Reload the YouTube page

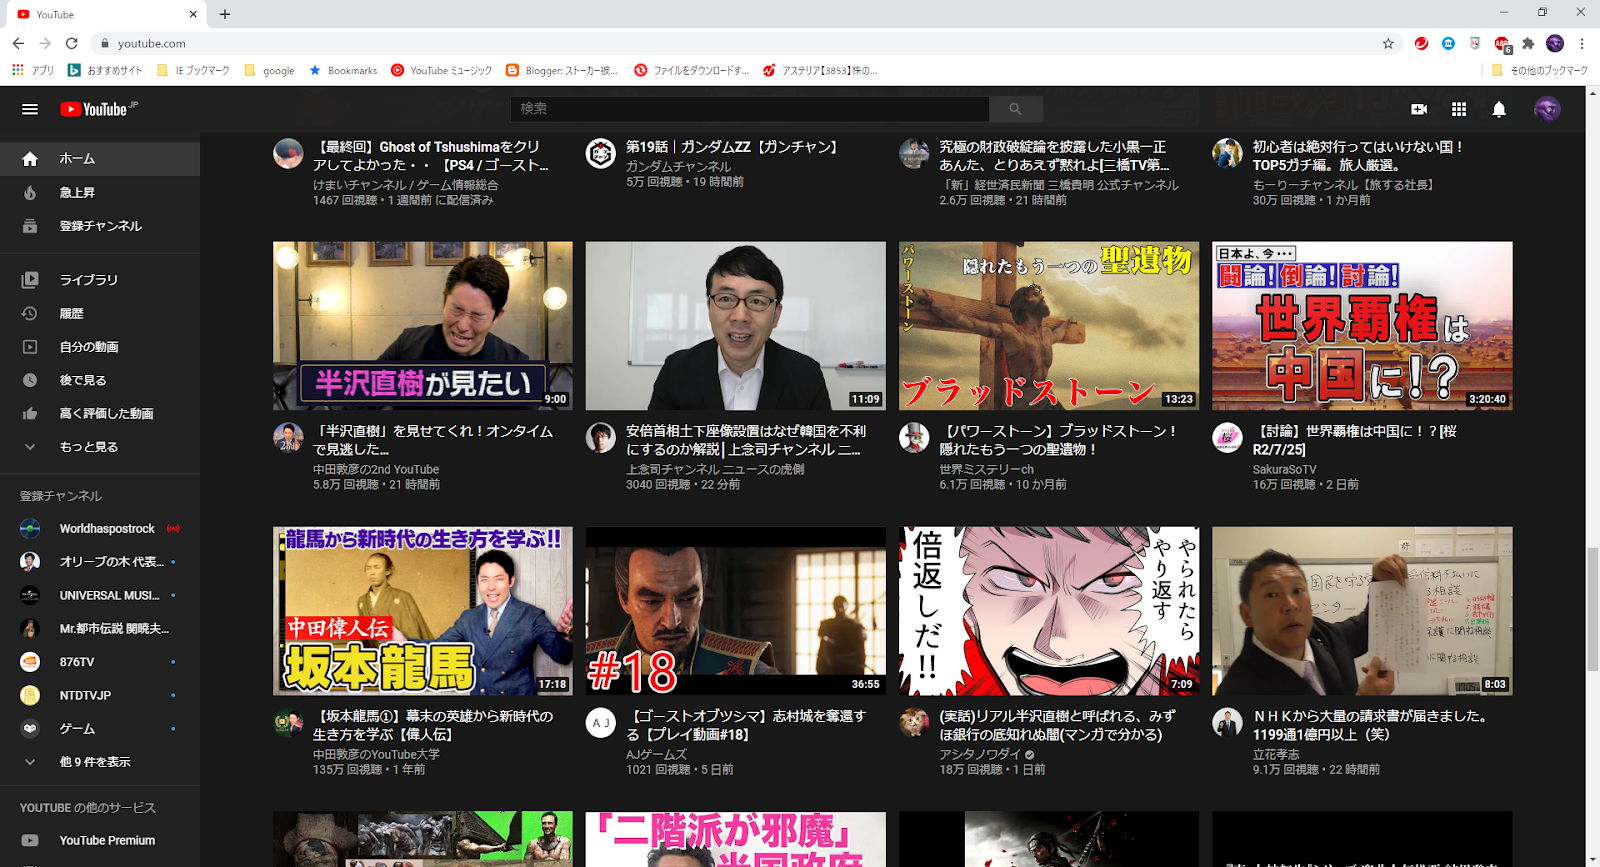[72, 43]
